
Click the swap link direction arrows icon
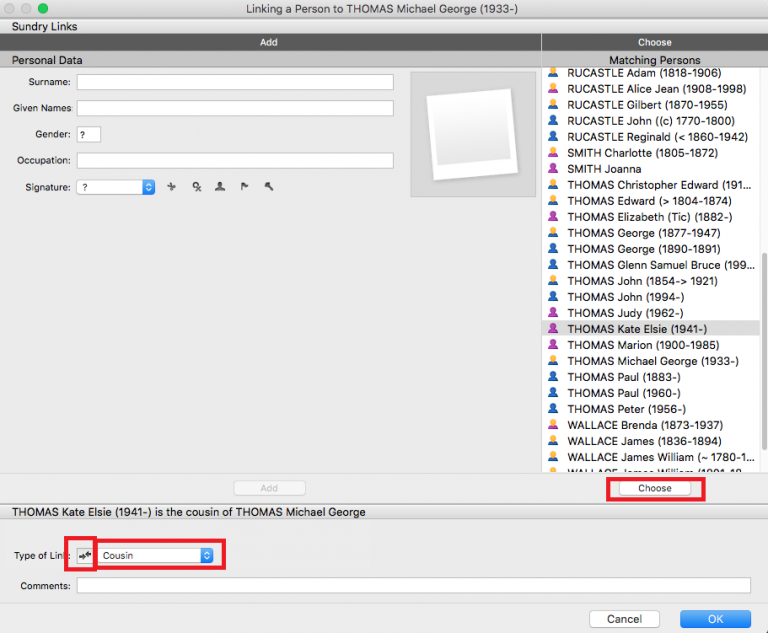click(84, 555)
